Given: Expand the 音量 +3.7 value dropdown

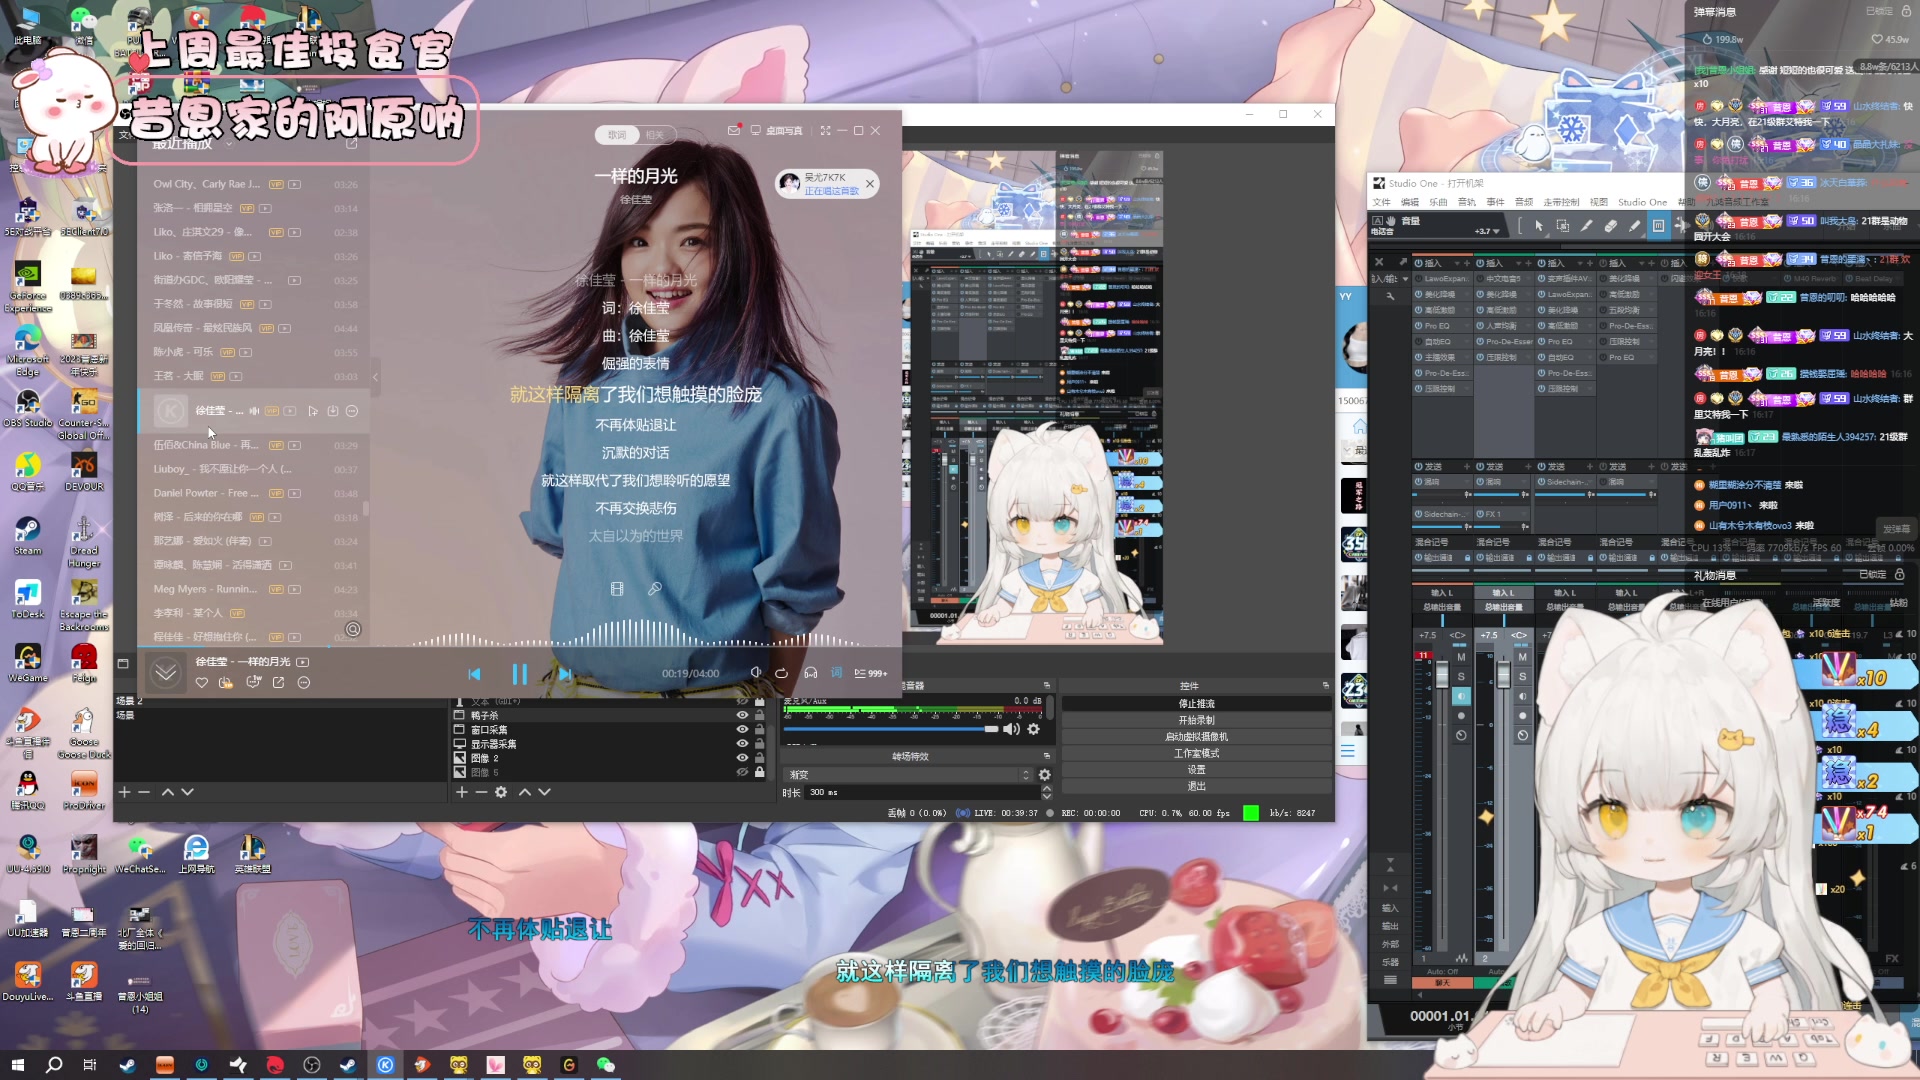Looking at the screenshot, I should (x=1497, y=231).
